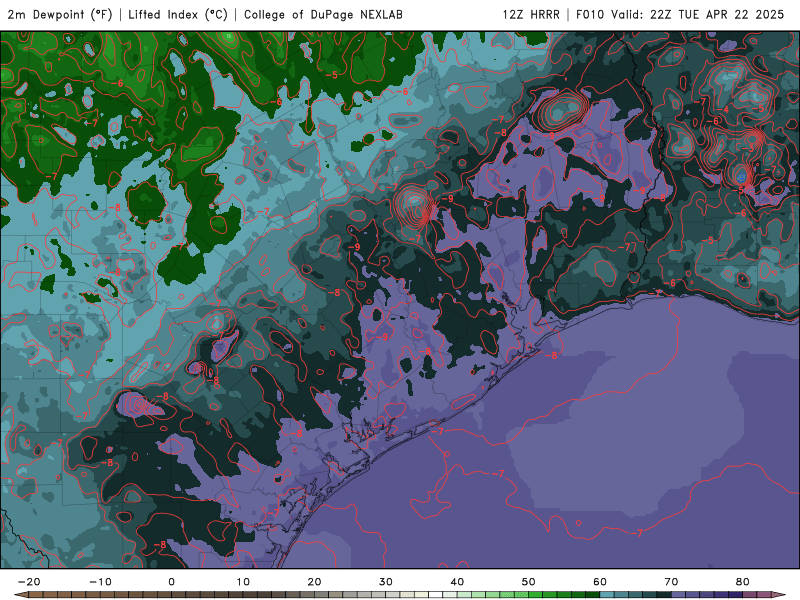The image size is (800, 600).
Task: Click the "F010 Valid: 22Z TUE APR 22 2025" text
Action: coord(680,15)
